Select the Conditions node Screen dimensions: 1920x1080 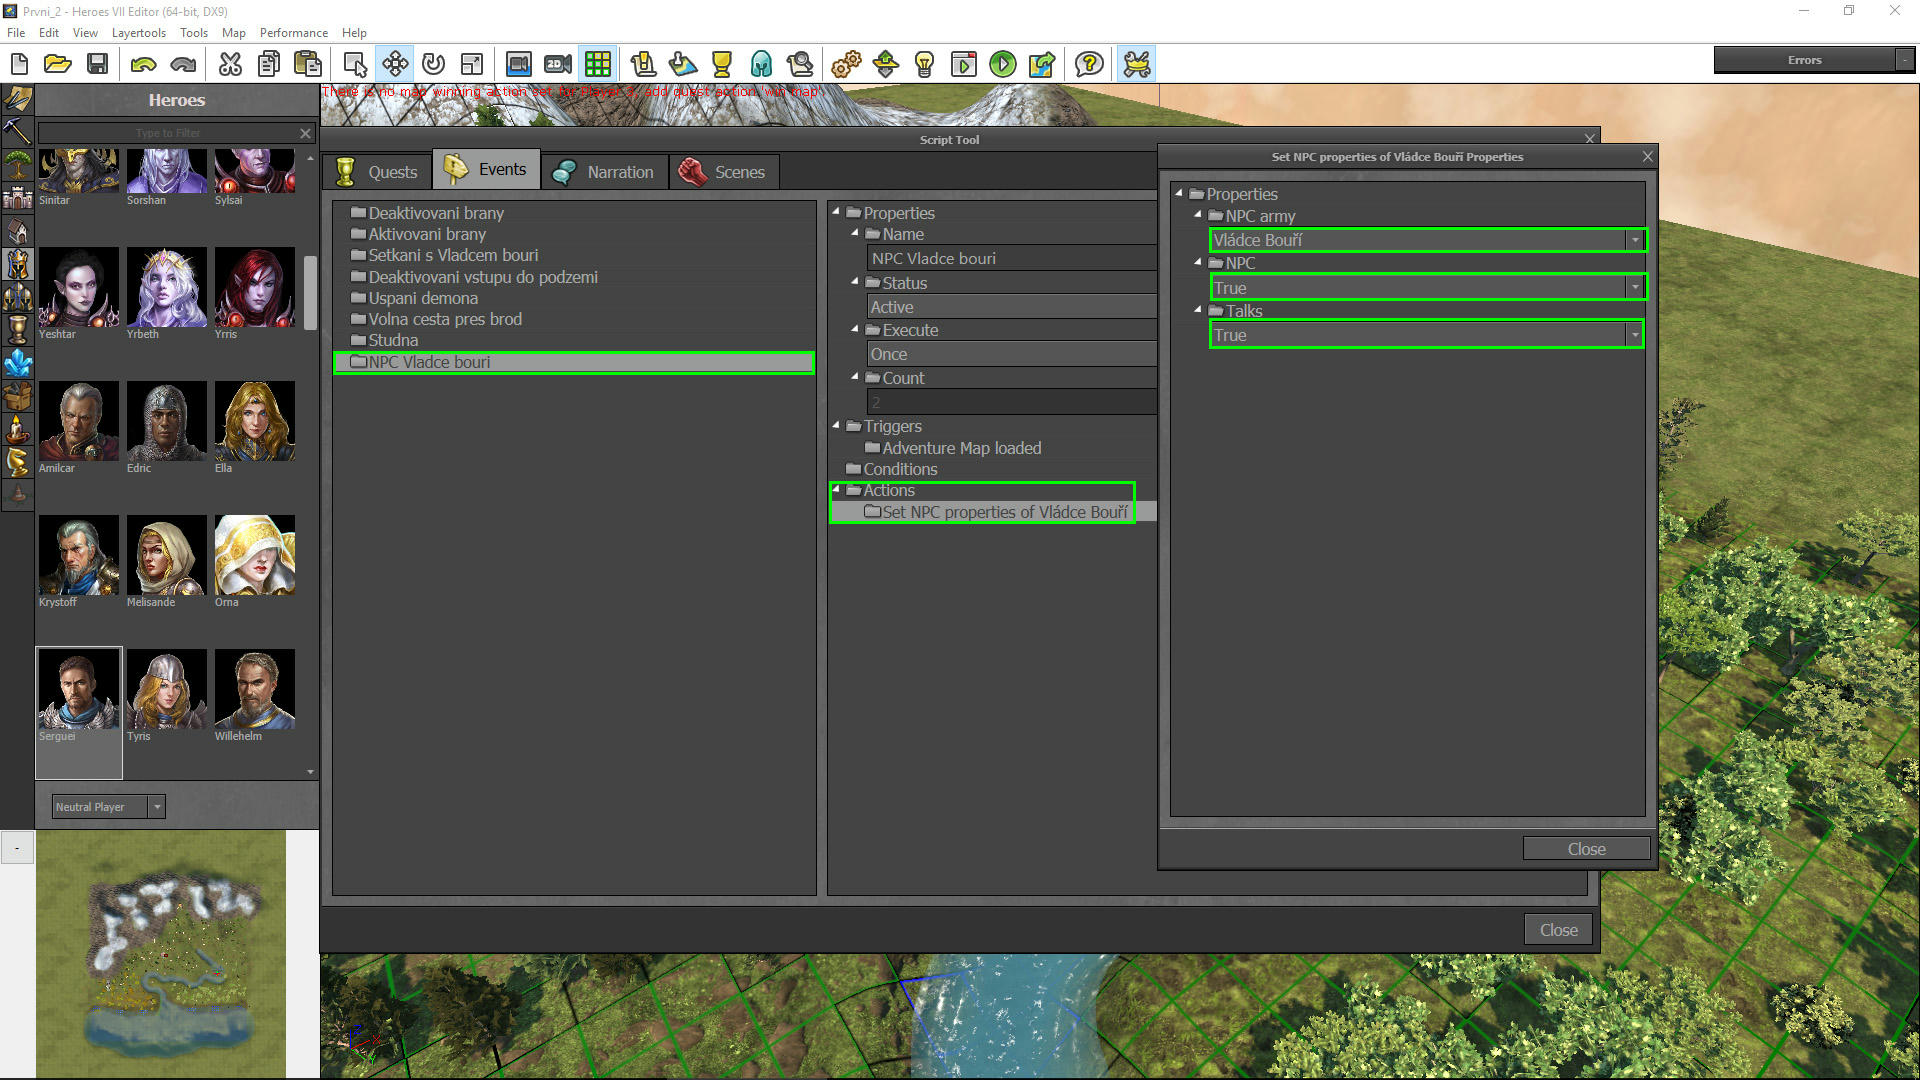900,469
